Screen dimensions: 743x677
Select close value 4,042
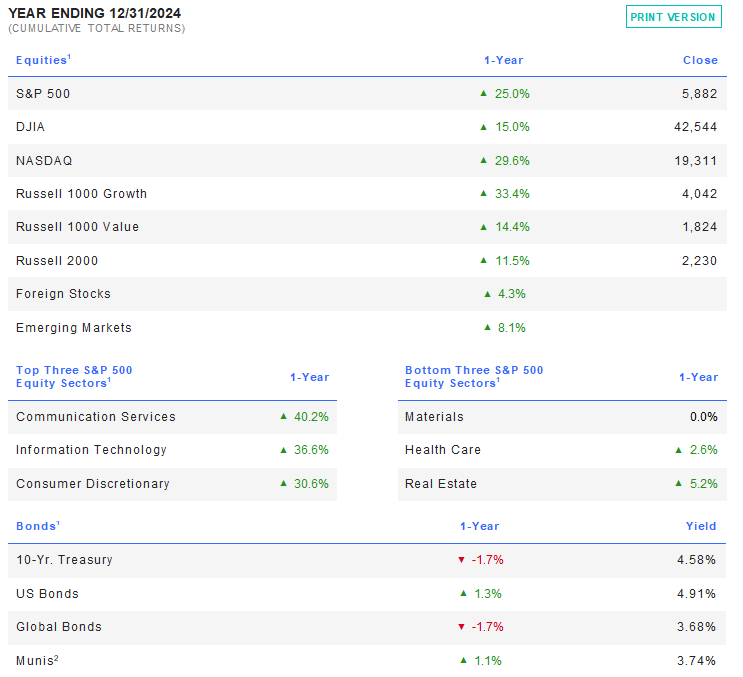[x=699, y=194]
